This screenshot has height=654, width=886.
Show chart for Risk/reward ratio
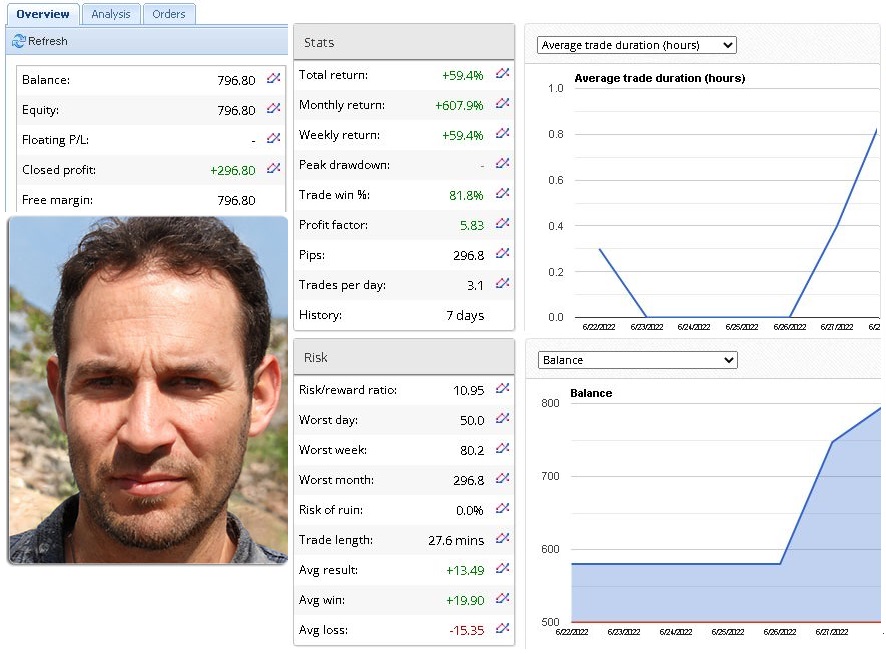(502, 388)
